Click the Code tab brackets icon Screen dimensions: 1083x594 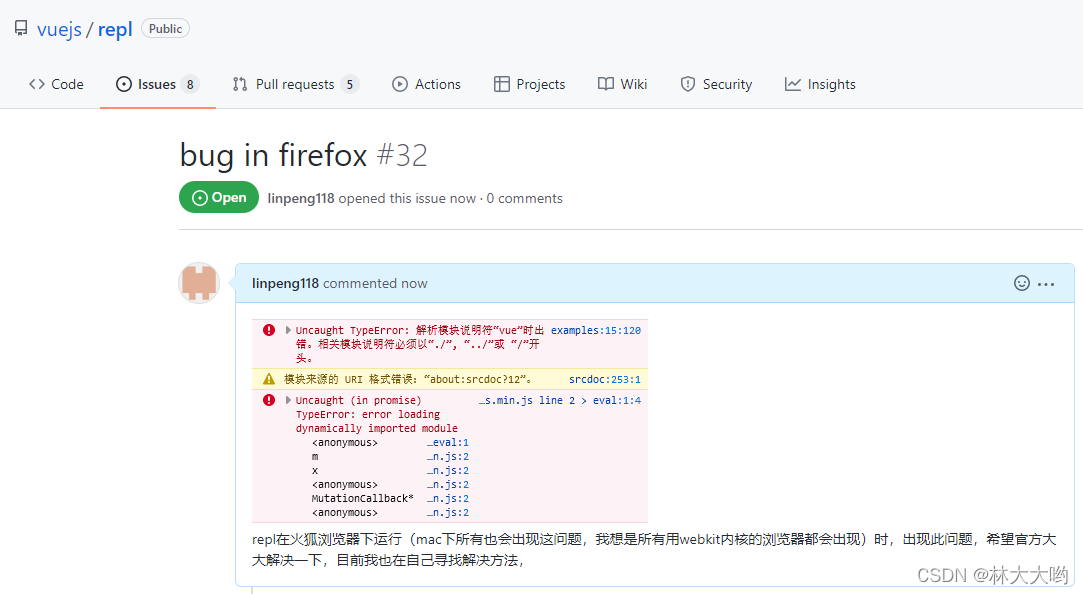pyautogui.click(x=37, y=84)
